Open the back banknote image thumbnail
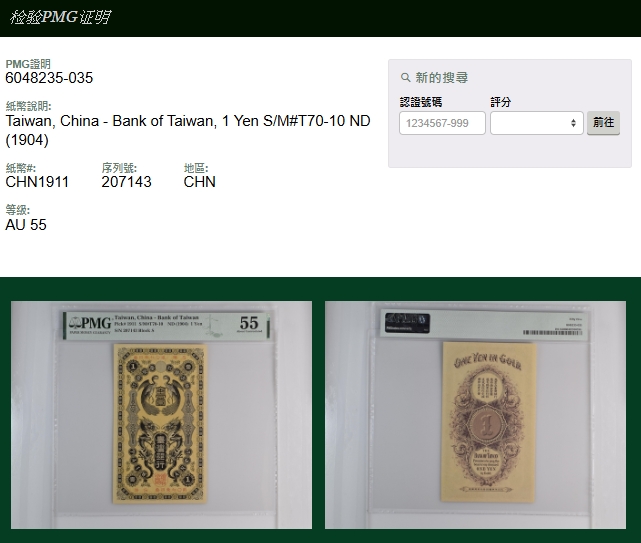The height and width of the screenshot is (543, 641). [x=475, y=415]
